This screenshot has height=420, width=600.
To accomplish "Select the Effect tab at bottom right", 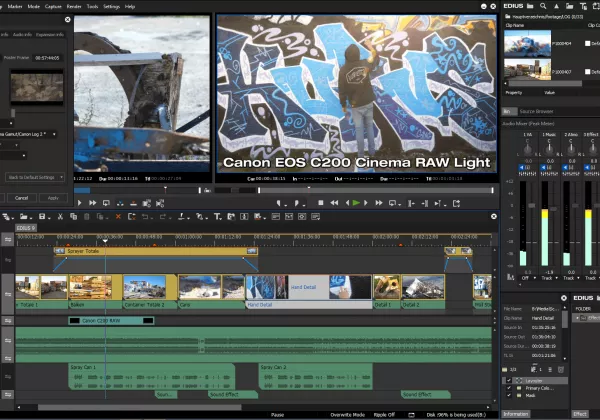I will (x=580, y=414).
